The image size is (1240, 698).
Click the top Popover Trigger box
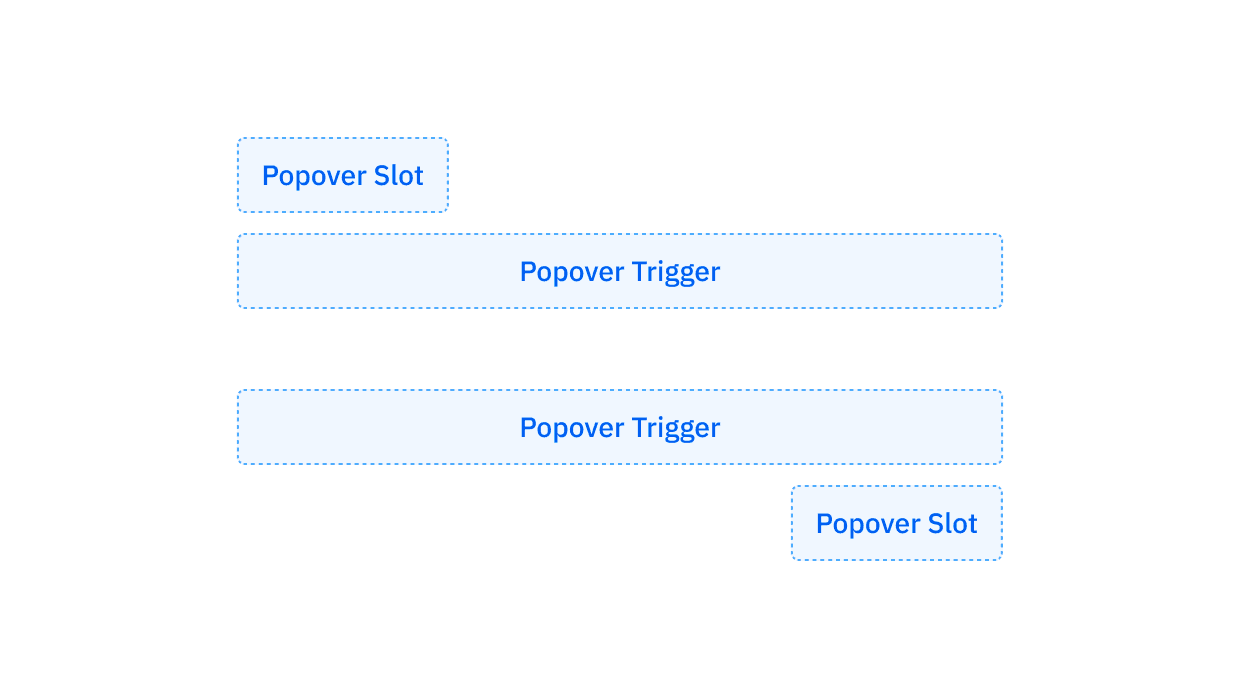coord(619,271)
